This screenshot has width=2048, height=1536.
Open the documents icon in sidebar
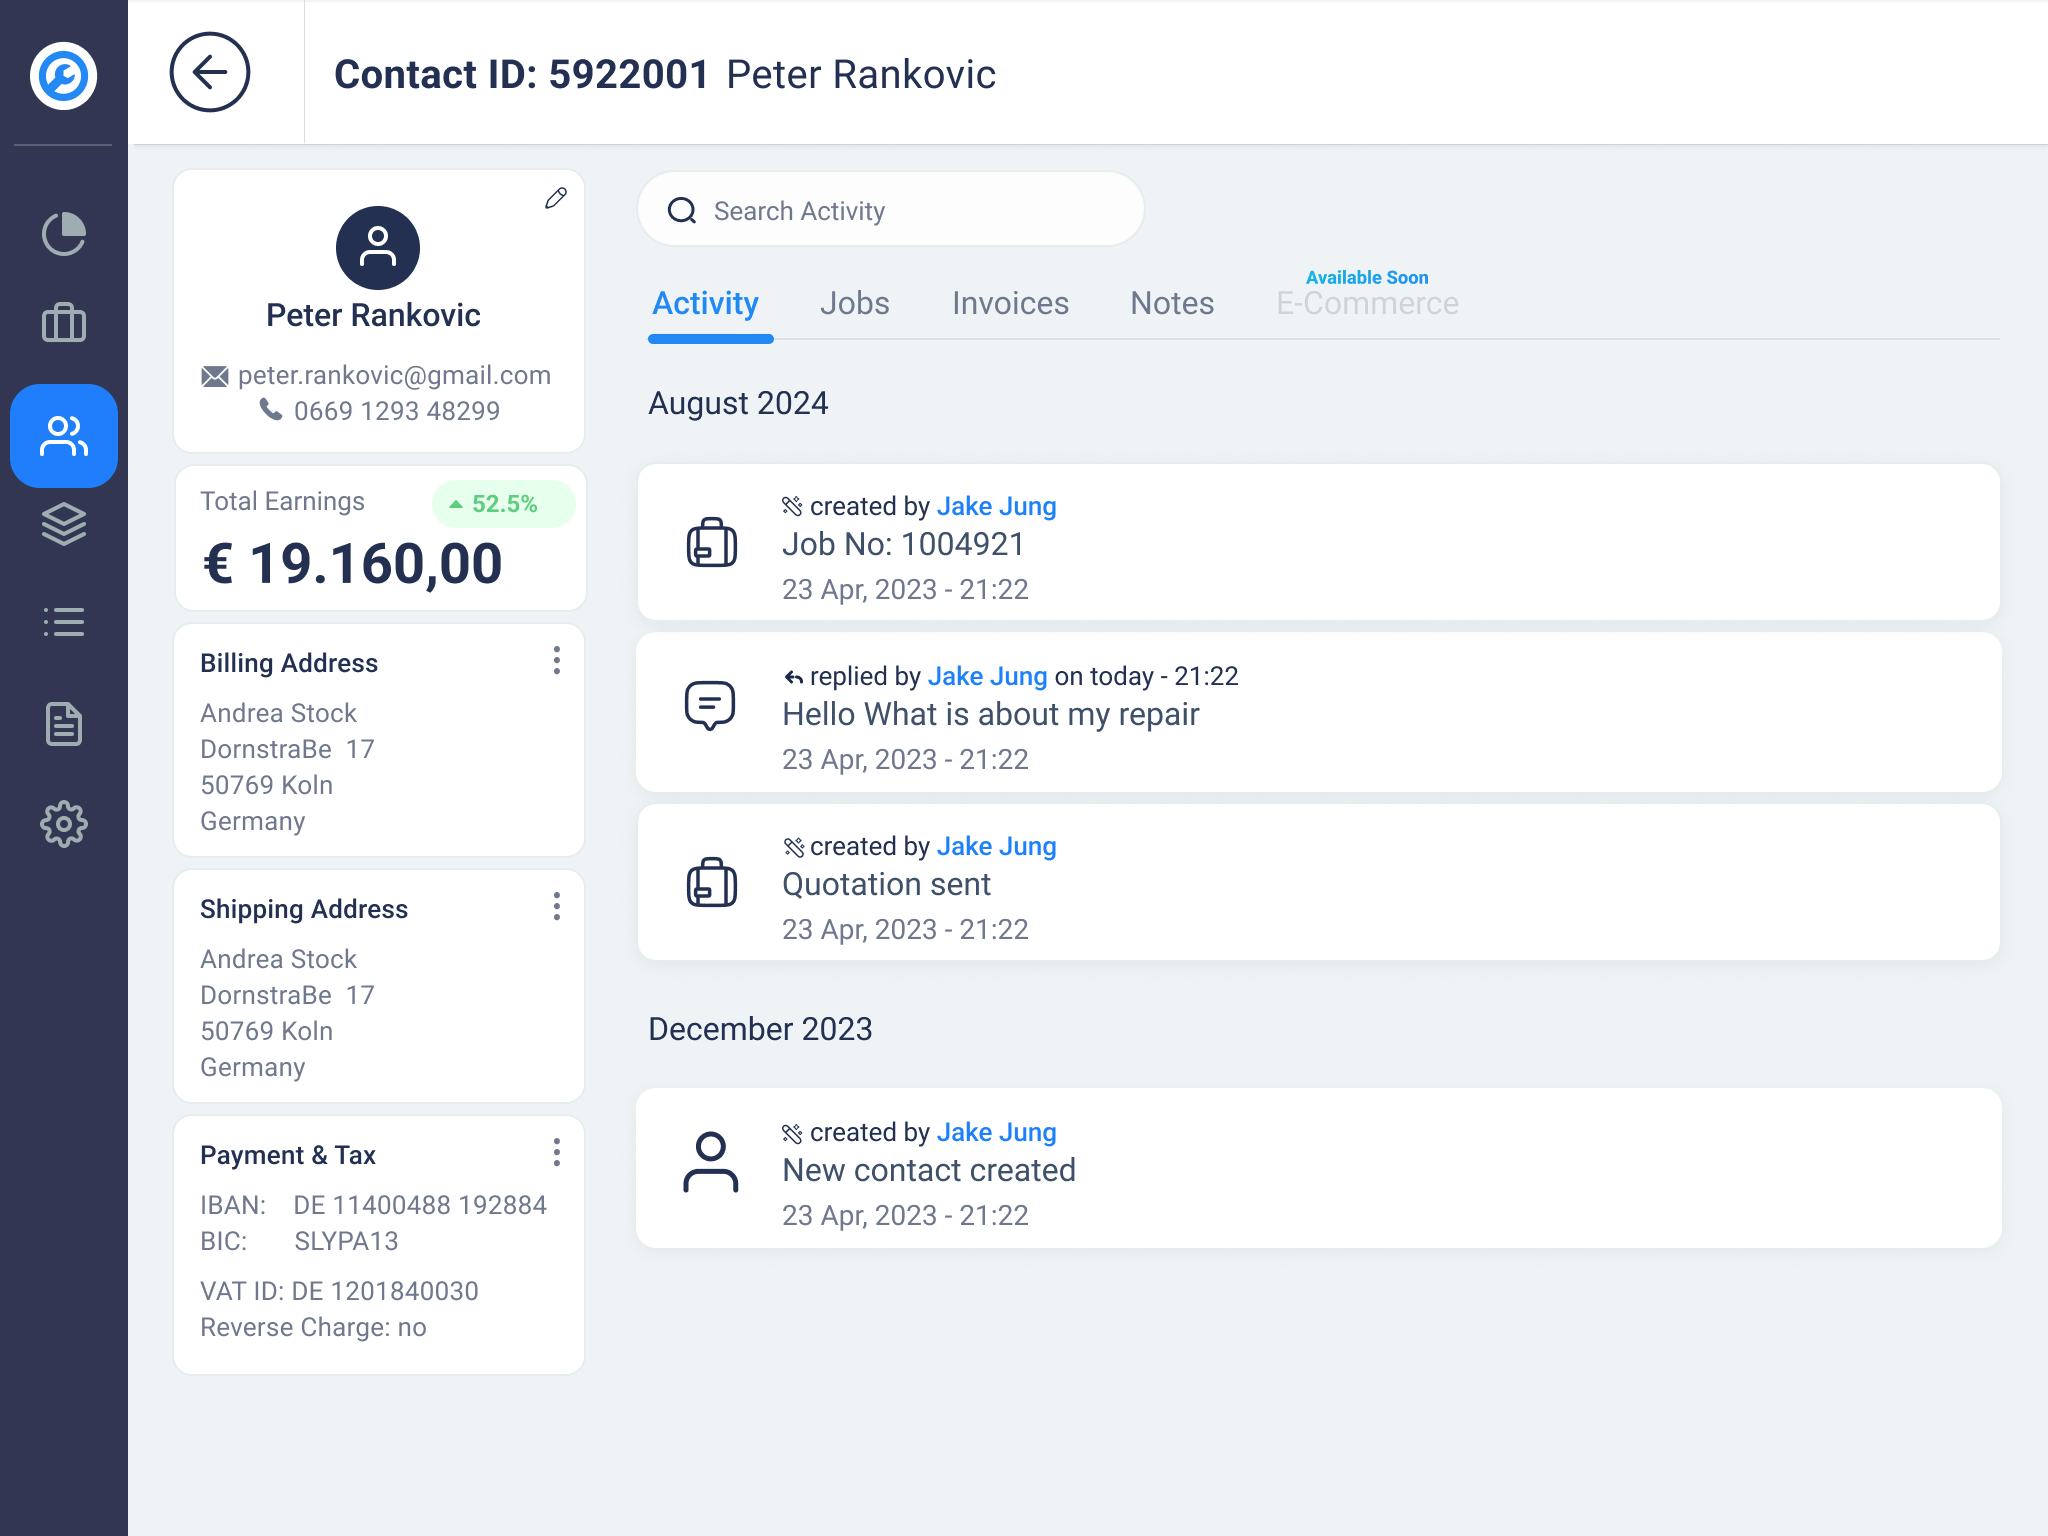63,723
